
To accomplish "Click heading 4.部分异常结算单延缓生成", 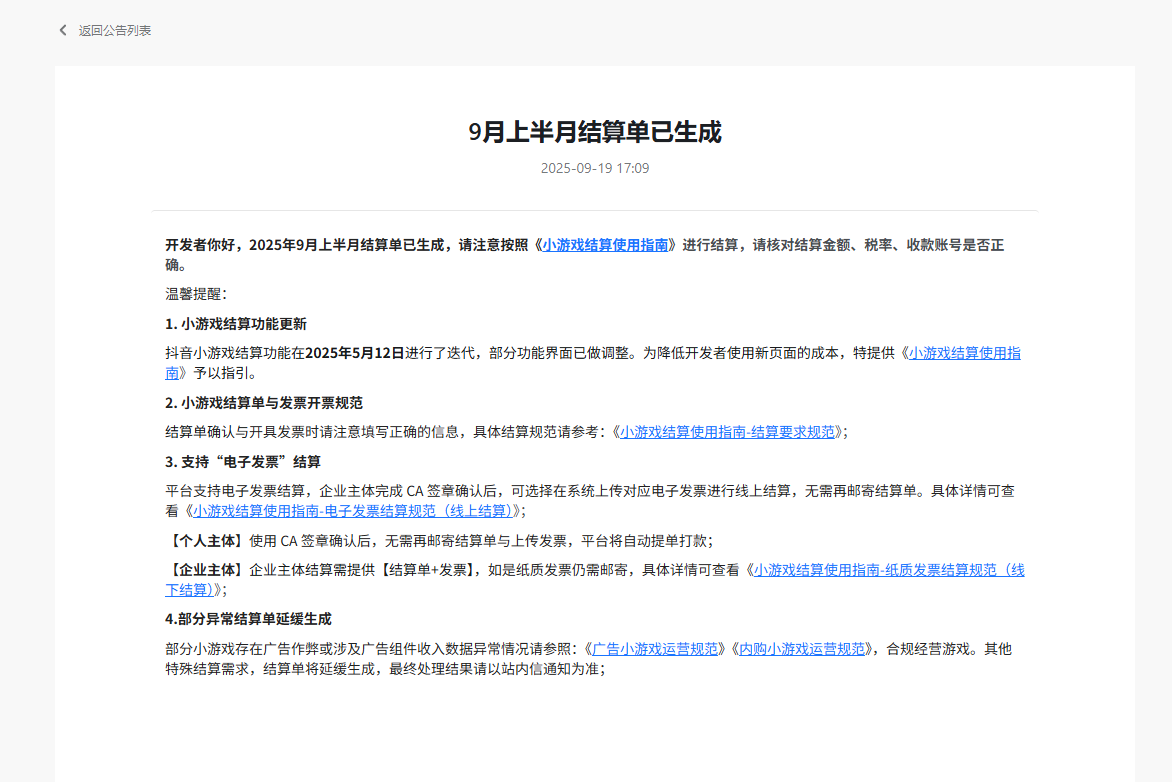I will click(248, 619).
